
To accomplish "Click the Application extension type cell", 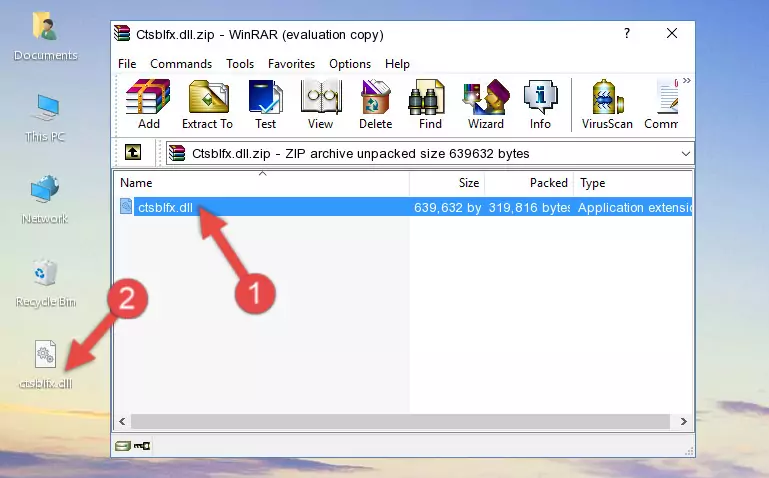I will [635, 207].
